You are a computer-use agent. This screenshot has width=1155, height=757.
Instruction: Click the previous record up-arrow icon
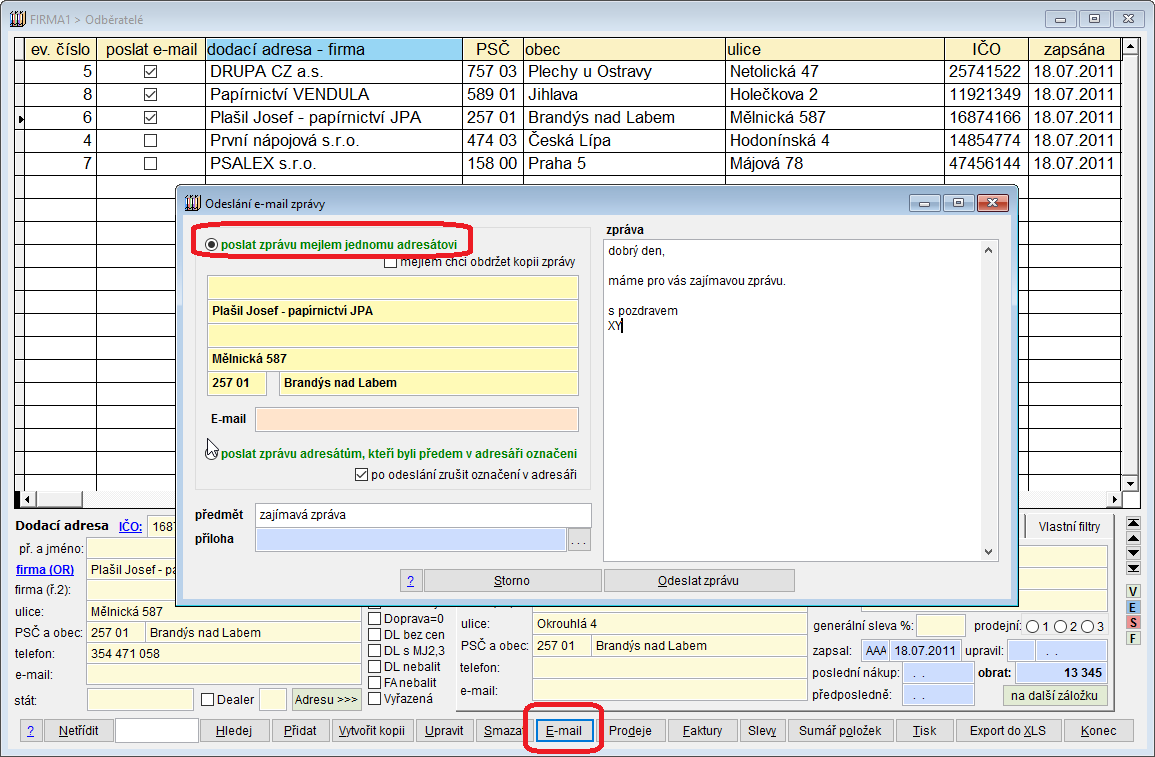pyautogui.click(x=1133, y=538)
